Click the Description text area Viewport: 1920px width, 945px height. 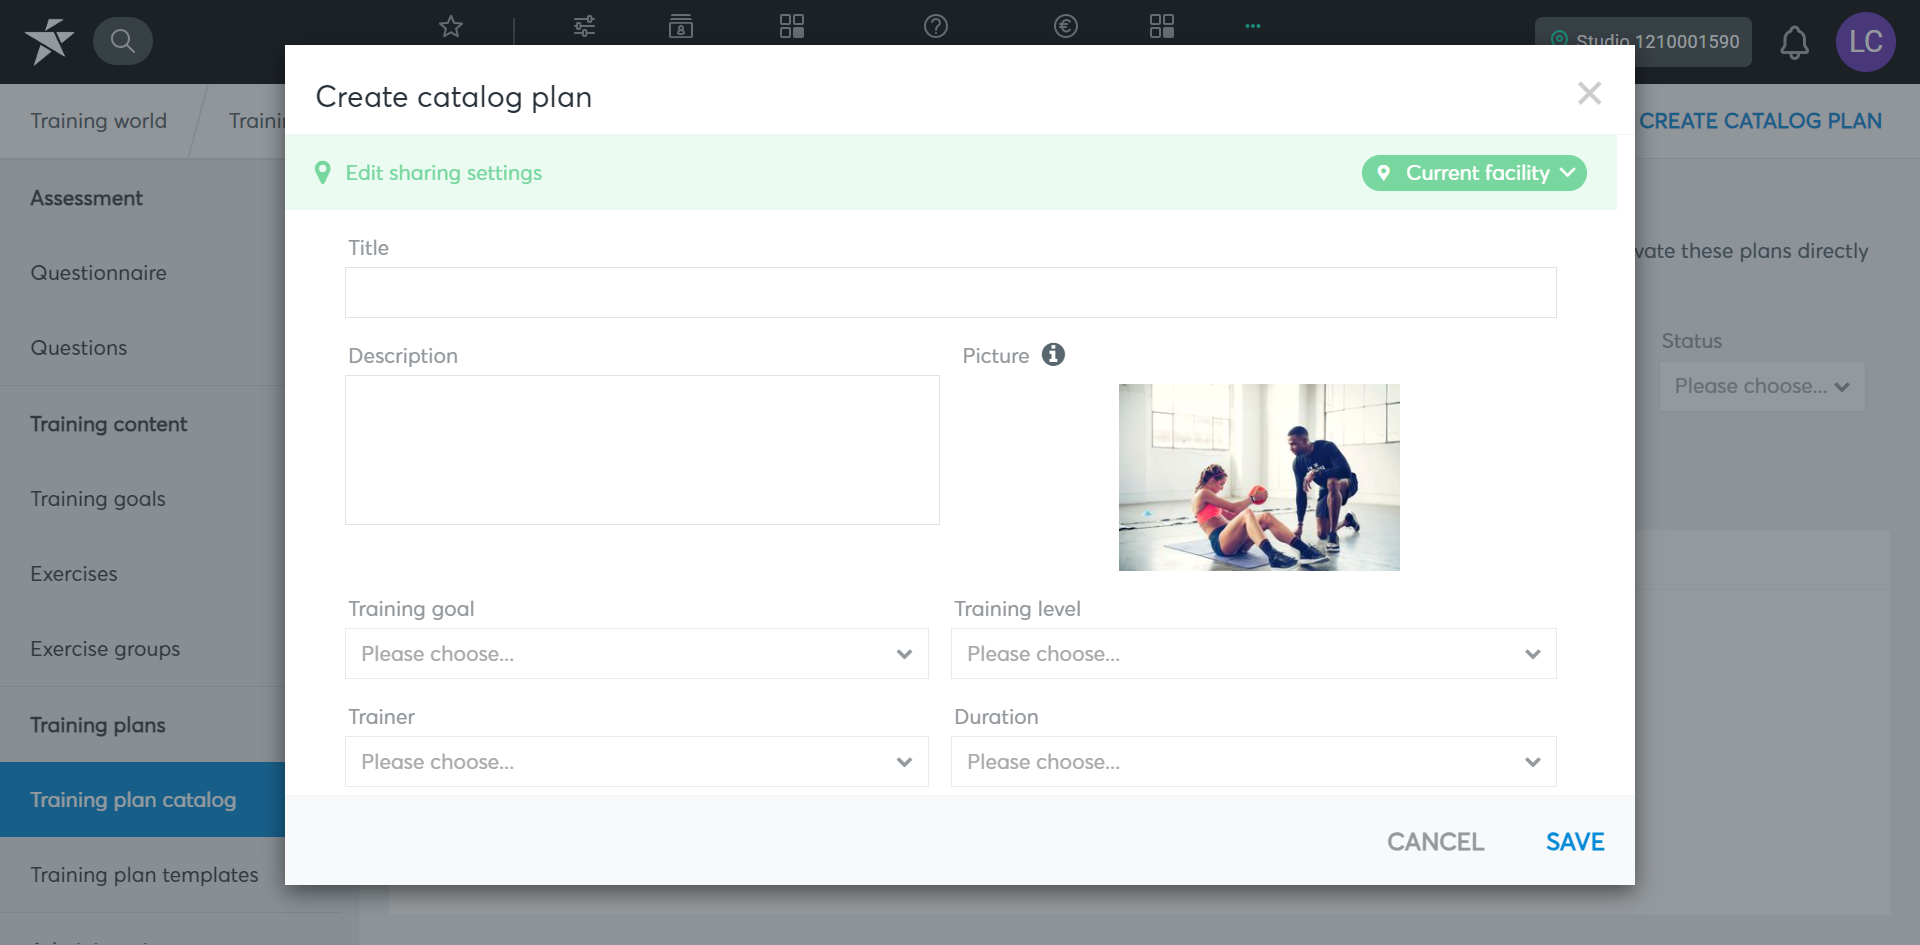pos(642,450)
